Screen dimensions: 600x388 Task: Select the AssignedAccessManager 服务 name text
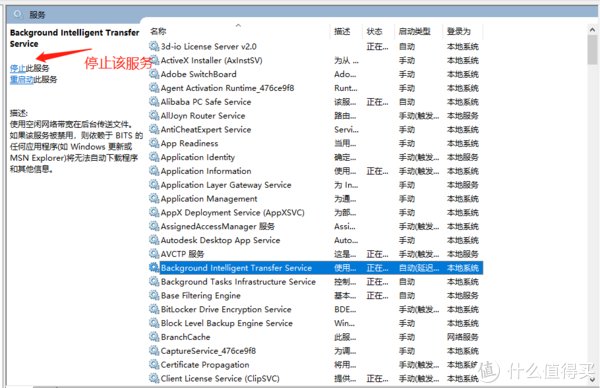218,226
